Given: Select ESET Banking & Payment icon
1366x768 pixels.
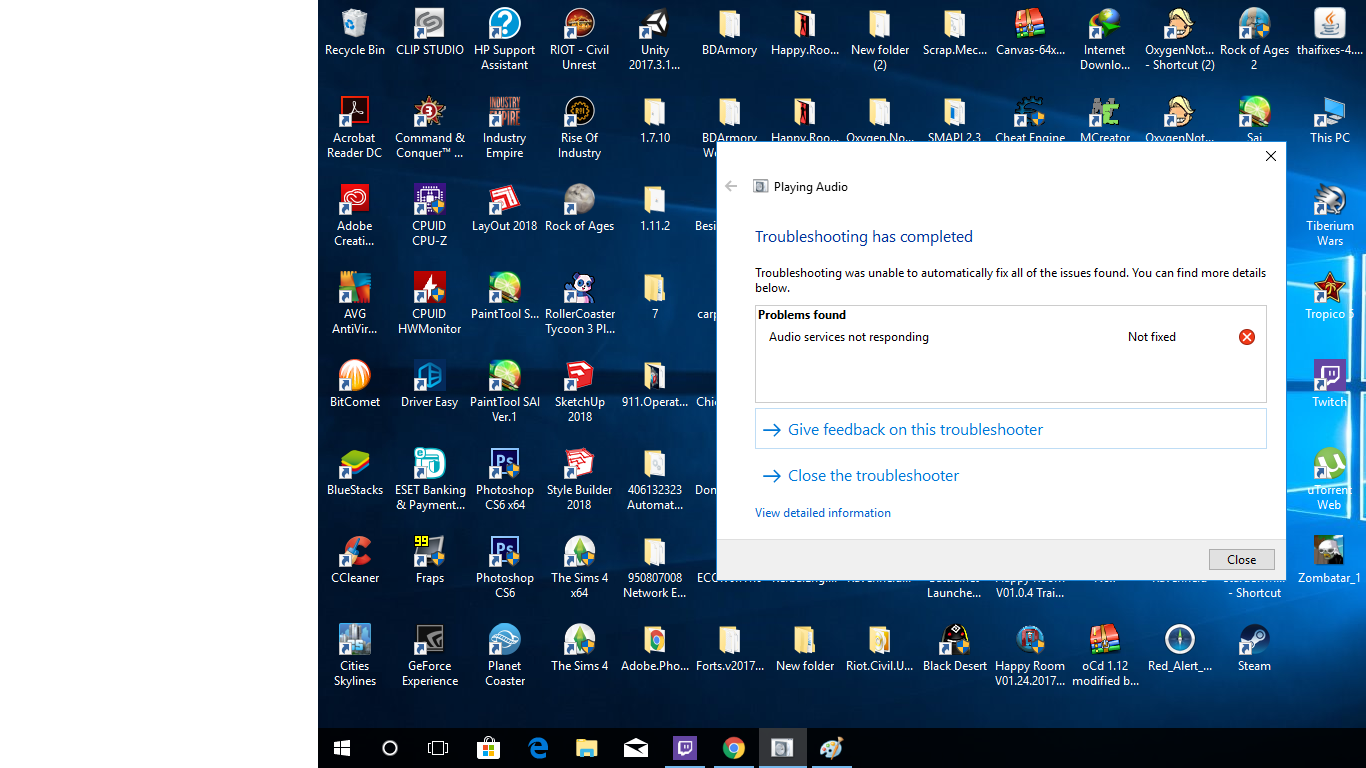Looking at the screenshot, I should pos(429,479).
